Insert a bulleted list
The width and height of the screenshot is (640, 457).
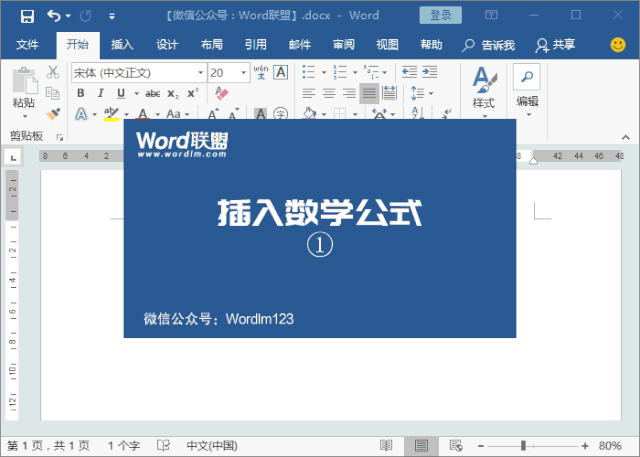pos(309,72)
